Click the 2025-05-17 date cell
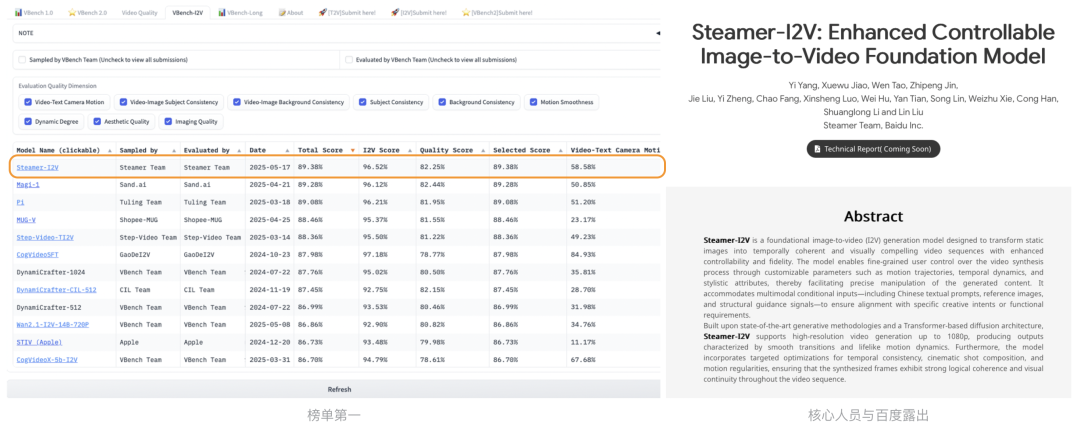 [269, 167]
